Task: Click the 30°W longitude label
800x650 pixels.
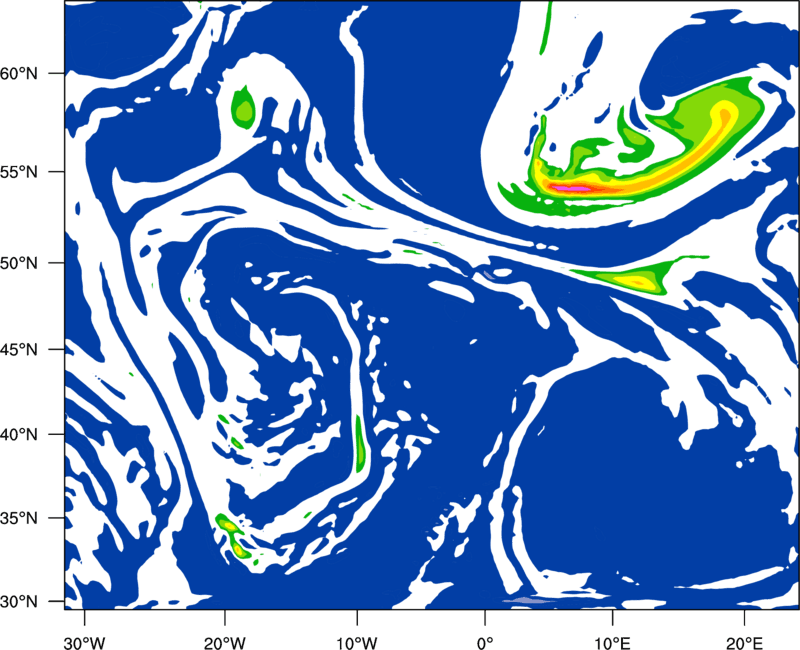Action: pos(84,643)
